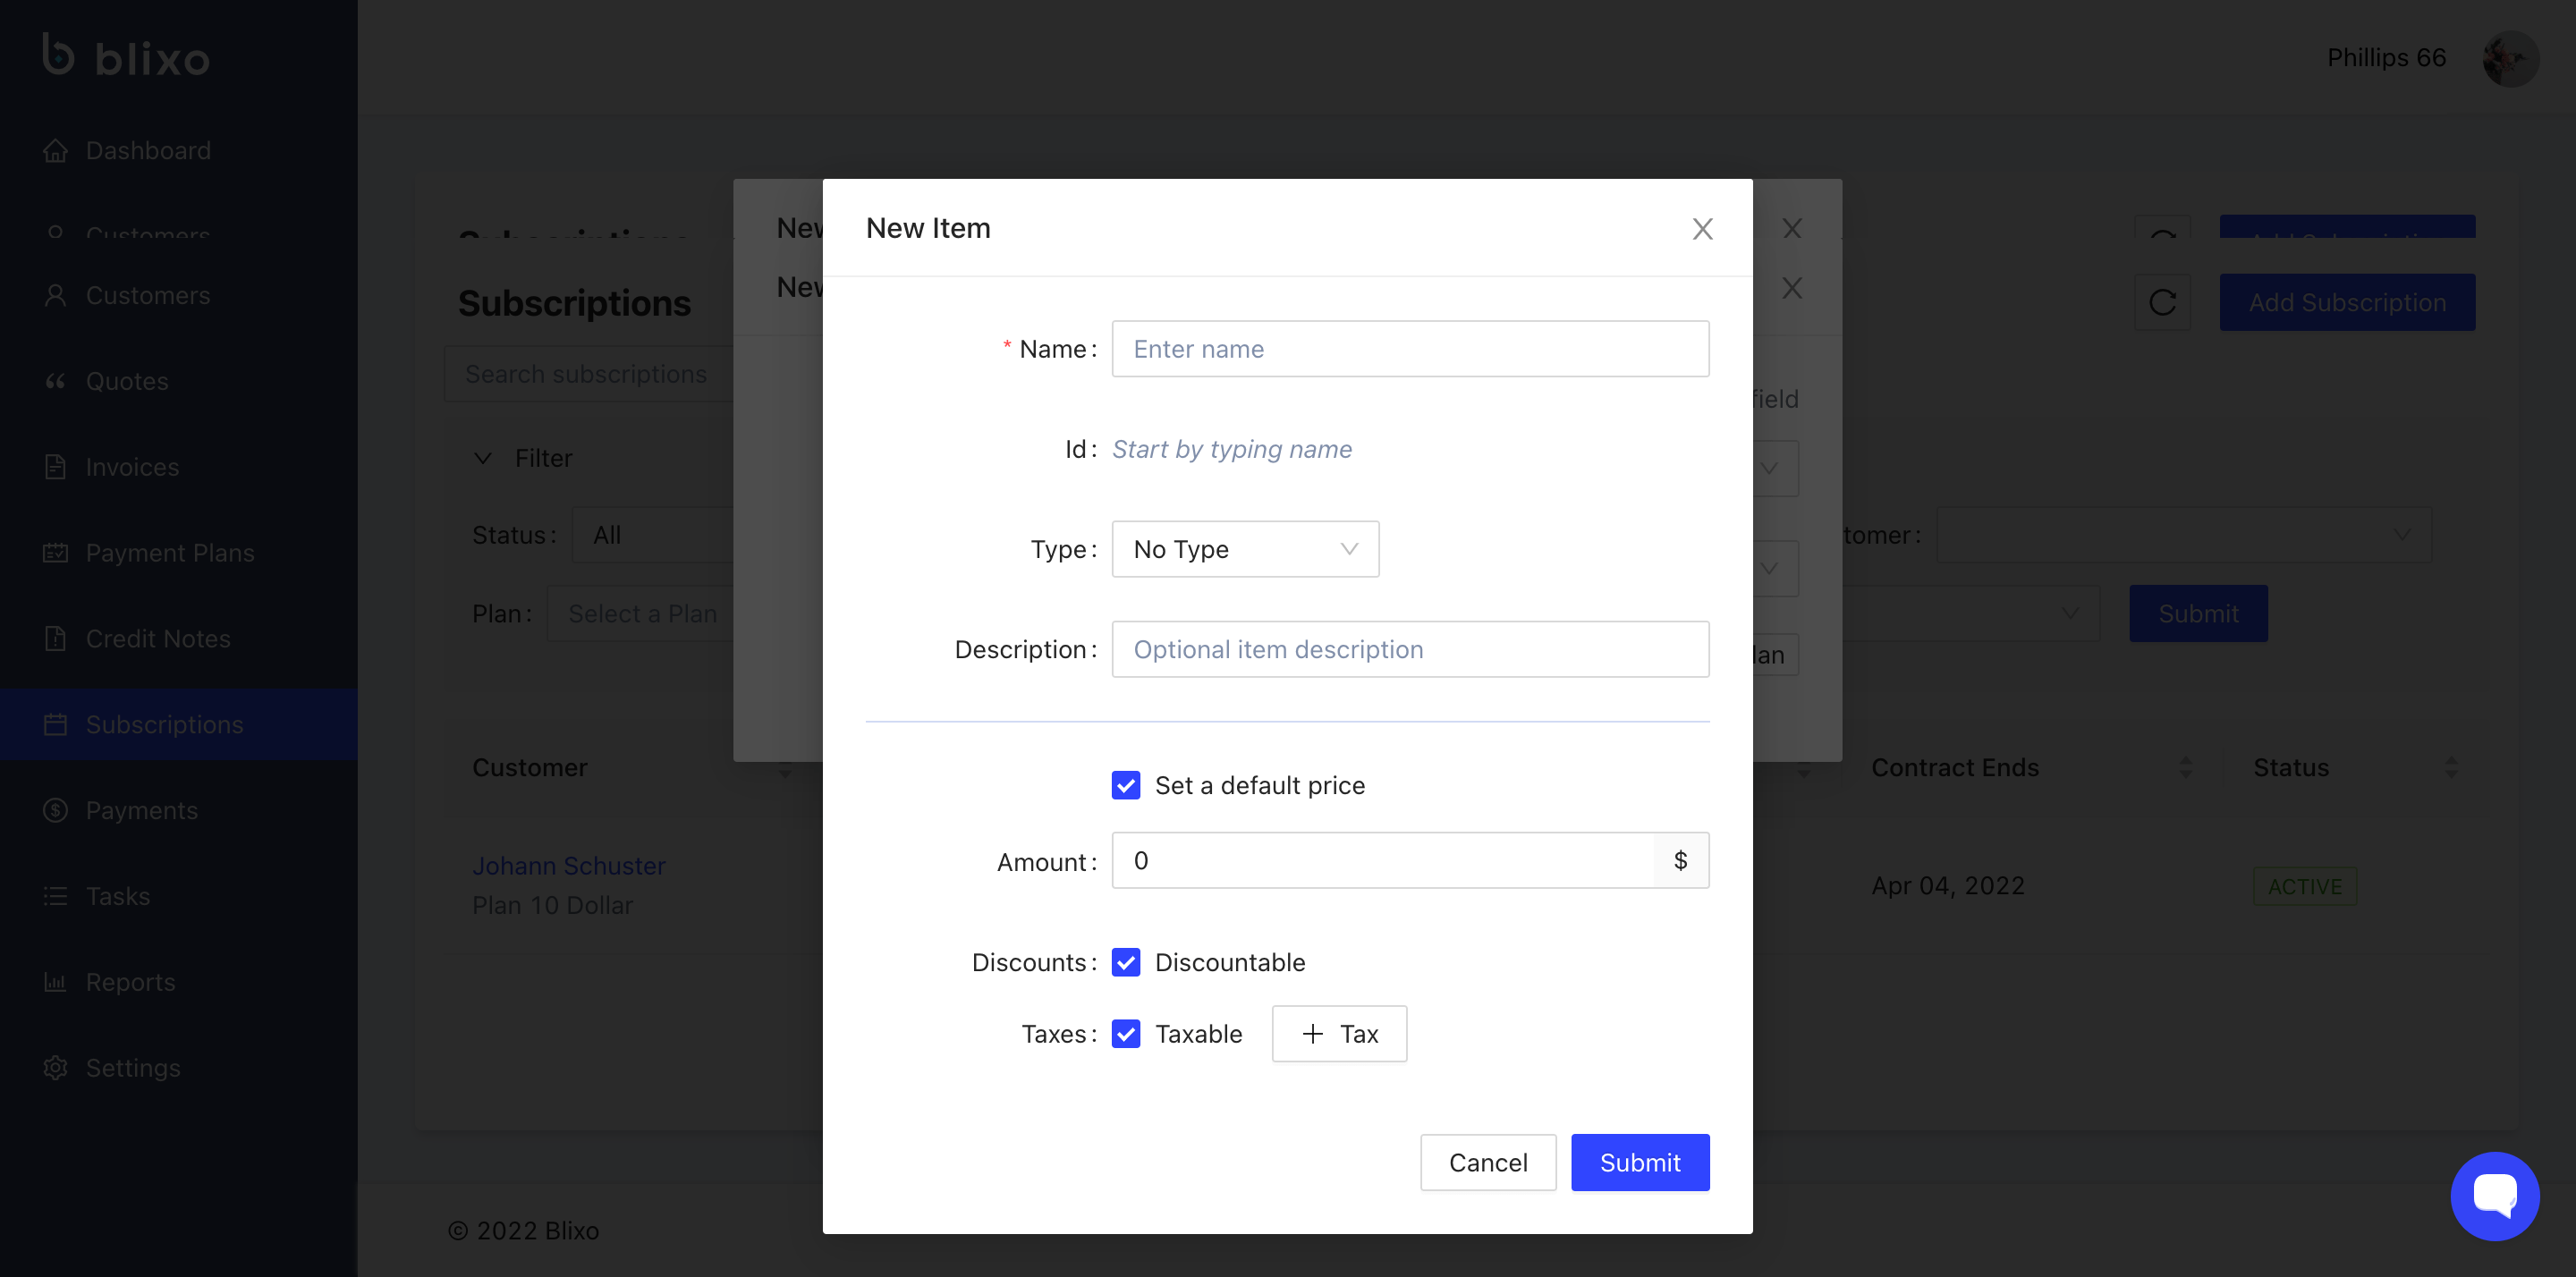Submit the New Item form
Viewport: 2576px width, 1277px height.
(x=1639, y=1162)
